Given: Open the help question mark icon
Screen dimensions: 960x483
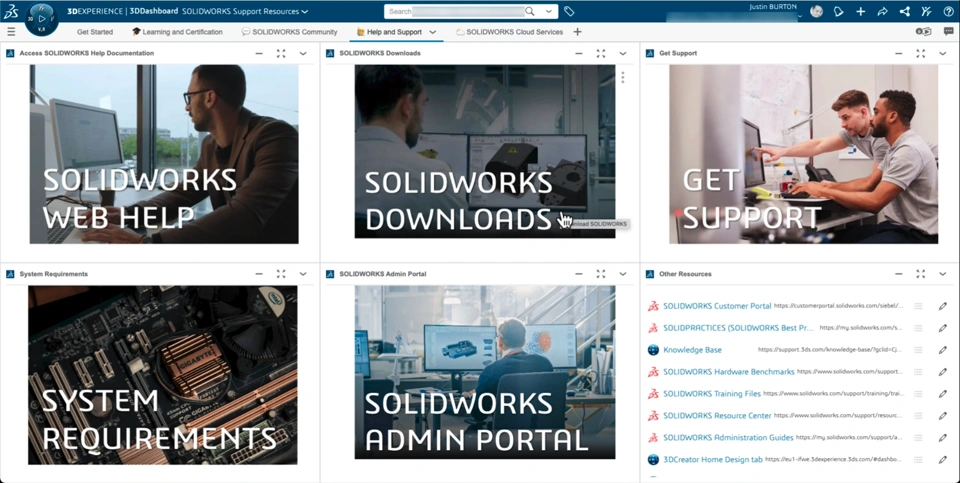Looking at the screenshot, I should coord(948,11).
